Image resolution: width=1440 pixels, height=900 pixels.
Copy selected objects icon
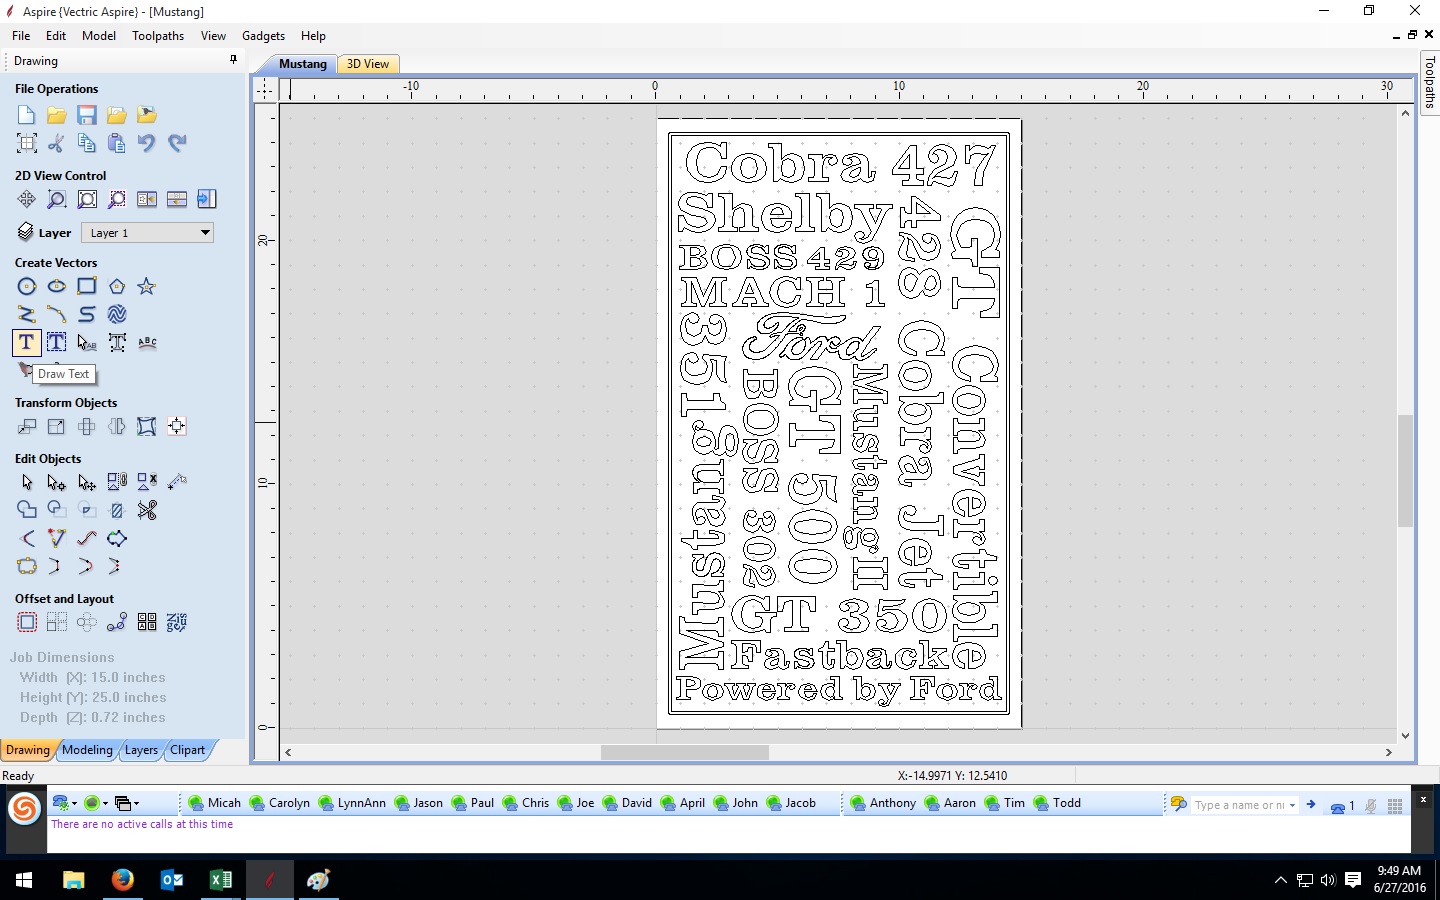[x=87, y=143]
